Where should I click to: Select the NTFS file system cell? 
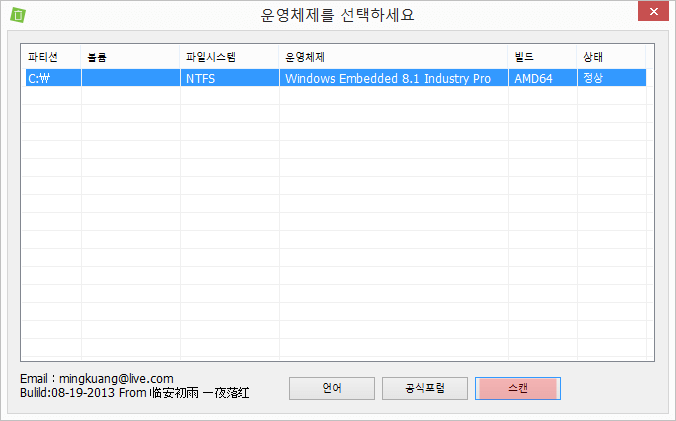pos(230,78)
